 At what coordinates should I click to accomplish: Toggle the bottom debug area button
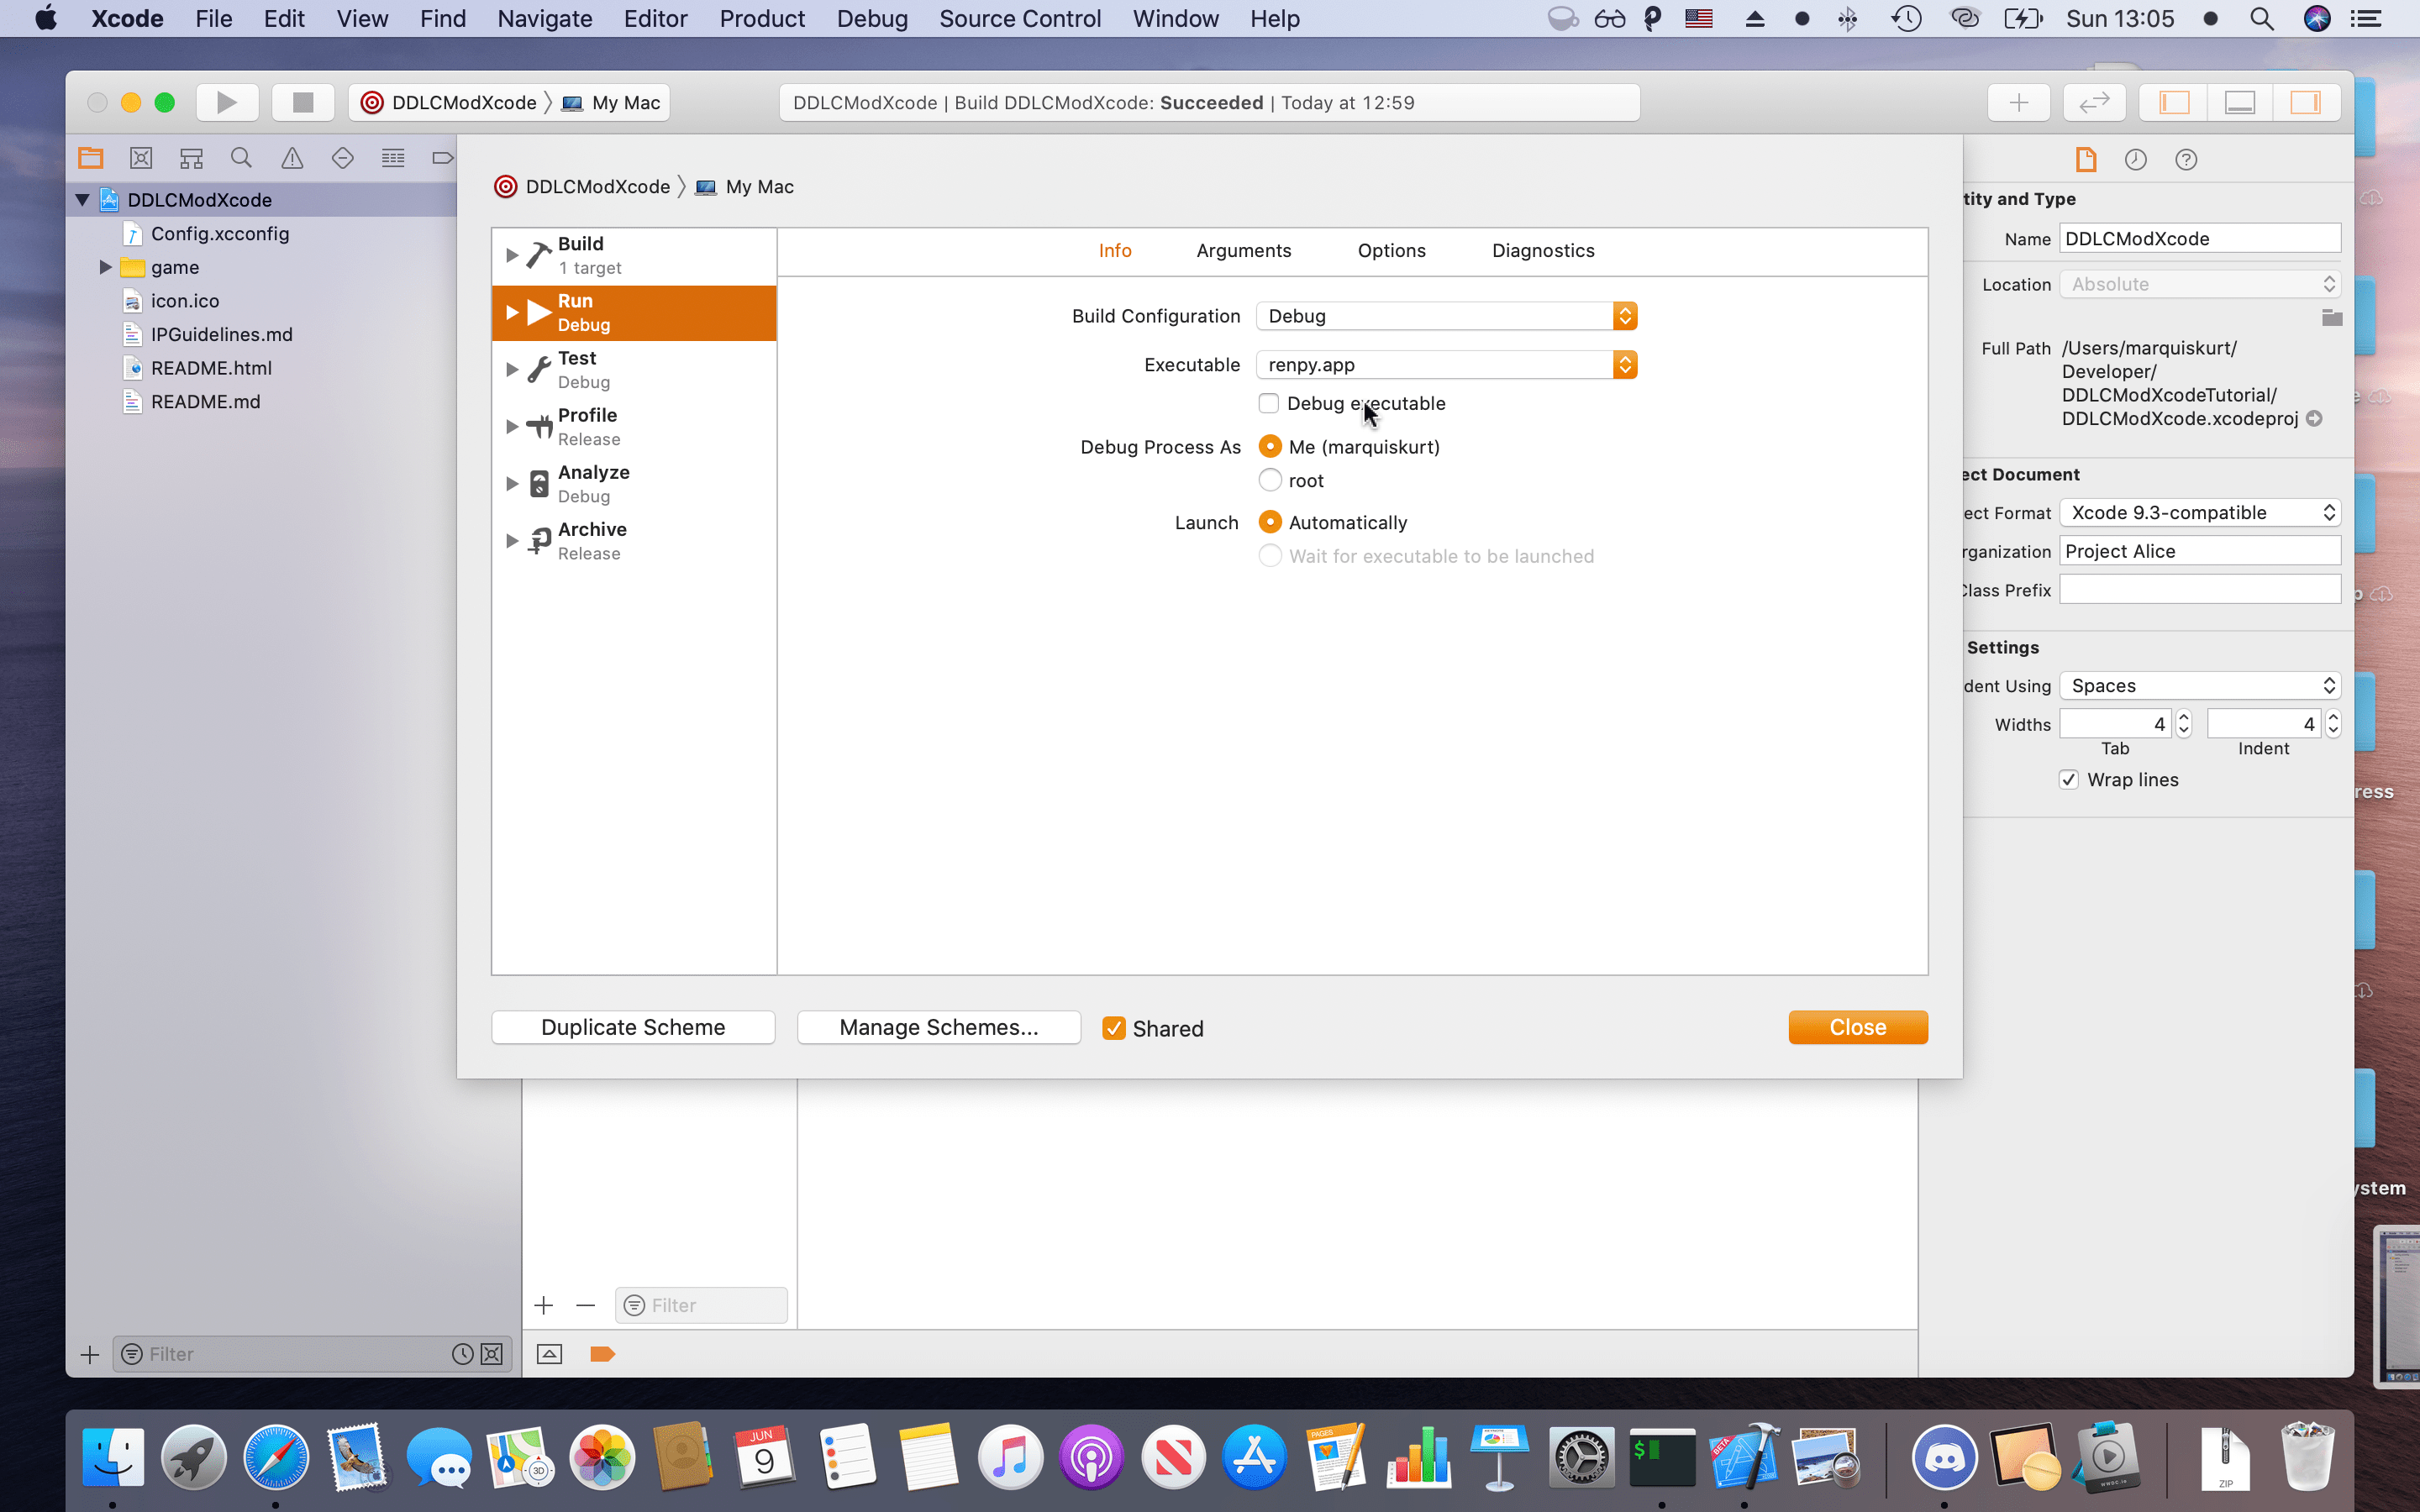pyautogui.click(x=2240, y=102)
